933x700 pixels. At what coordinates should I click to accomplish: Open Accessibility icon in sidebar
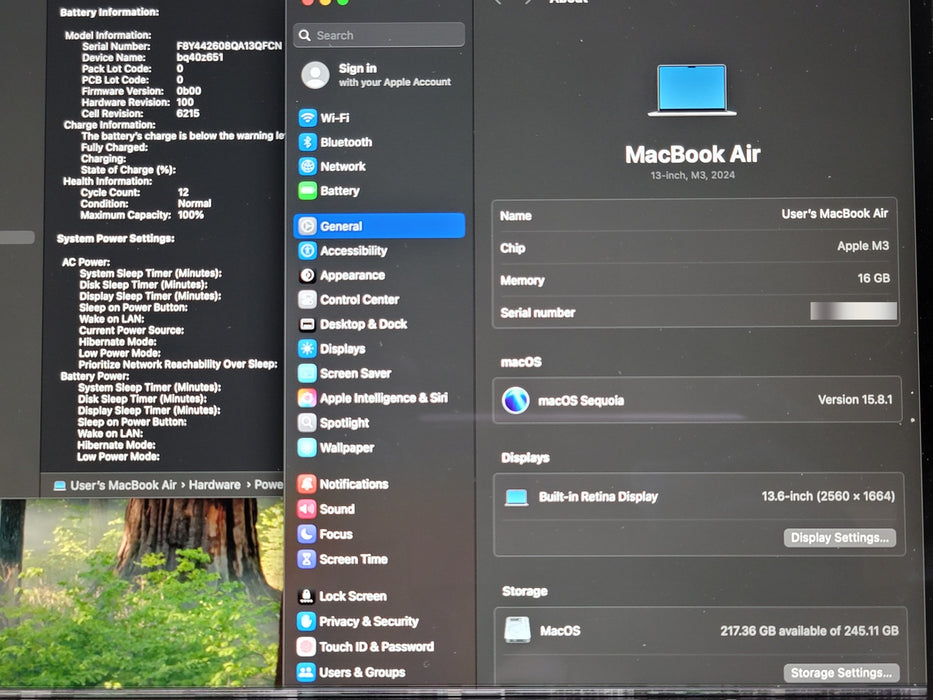[x=307, y=251]
